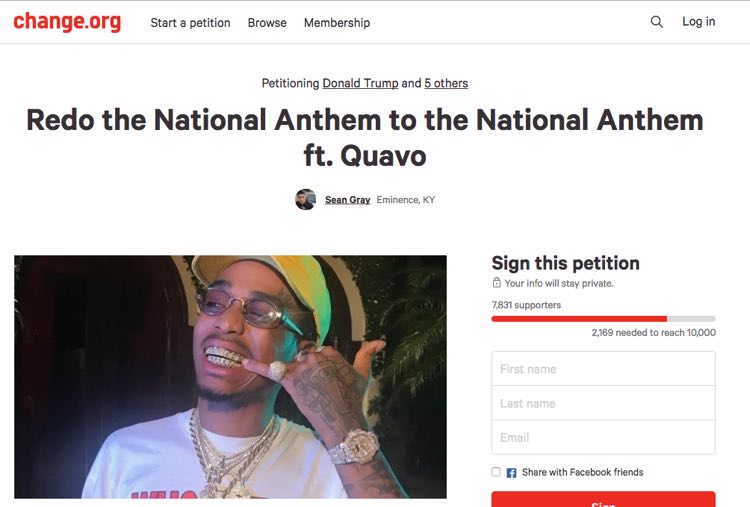The width and height of the screenshot is (750, 507).
Task: Expand the 5 others link
Action: tap(446, 83)
